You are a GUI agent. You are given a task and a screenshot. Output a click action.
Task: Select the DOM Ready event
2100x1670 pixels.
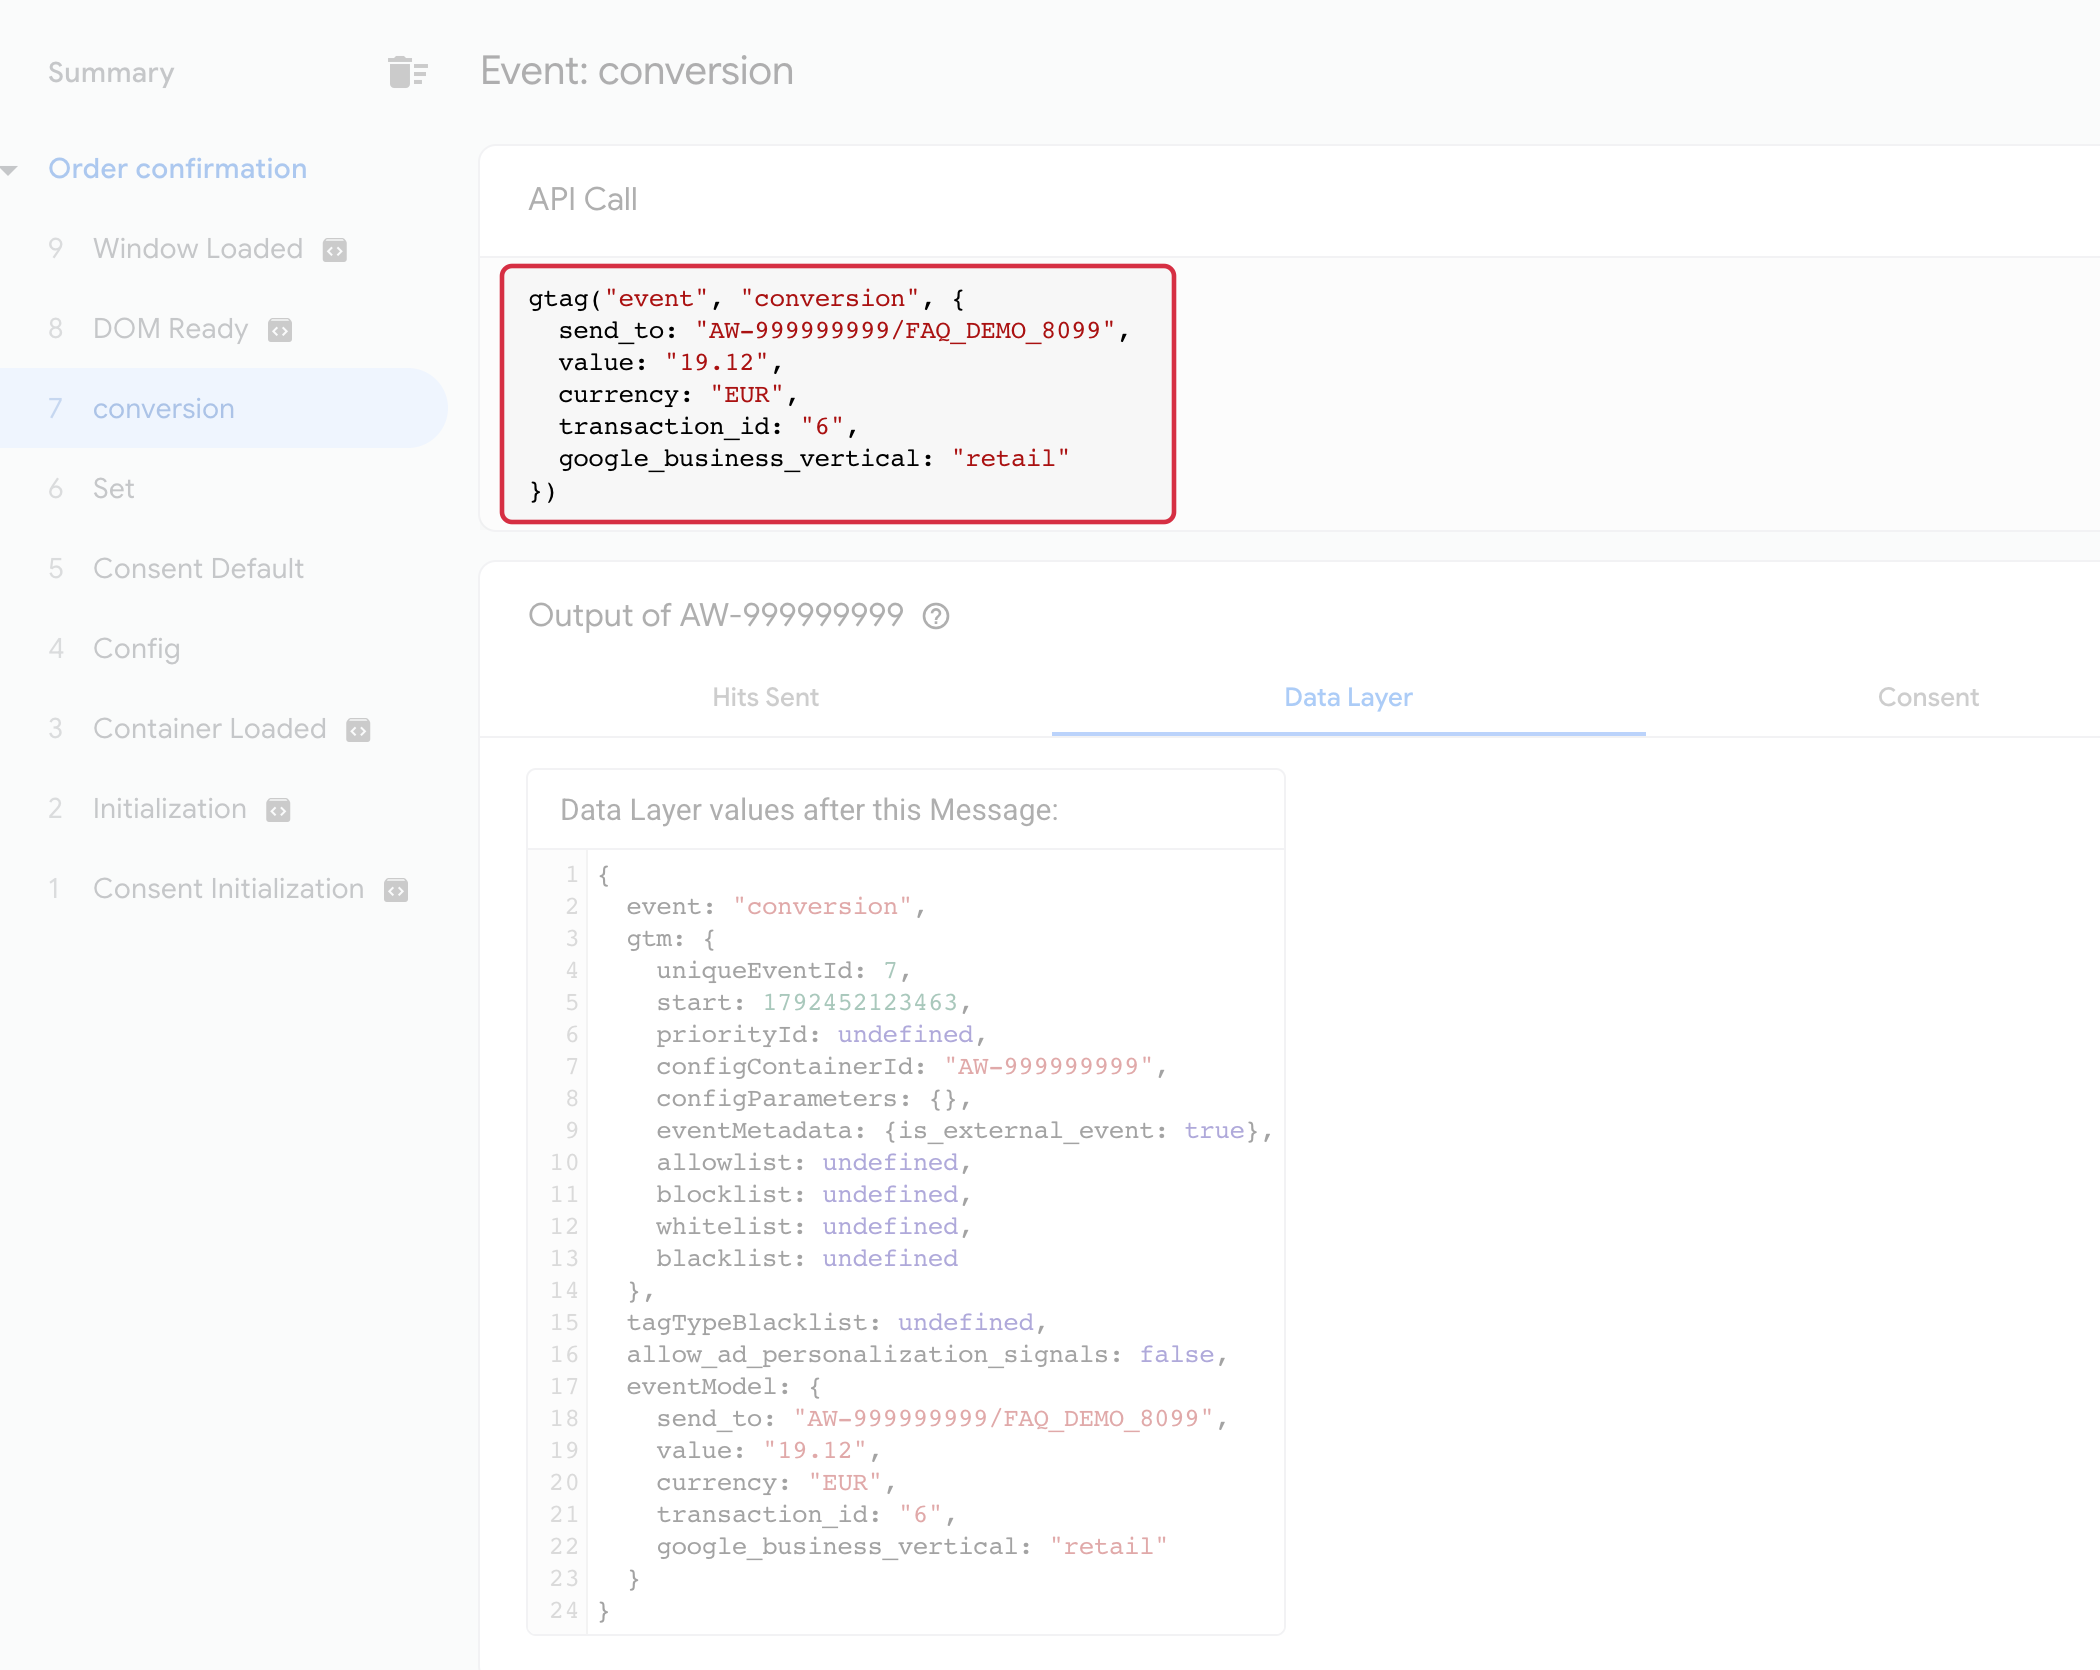[170, 328]
